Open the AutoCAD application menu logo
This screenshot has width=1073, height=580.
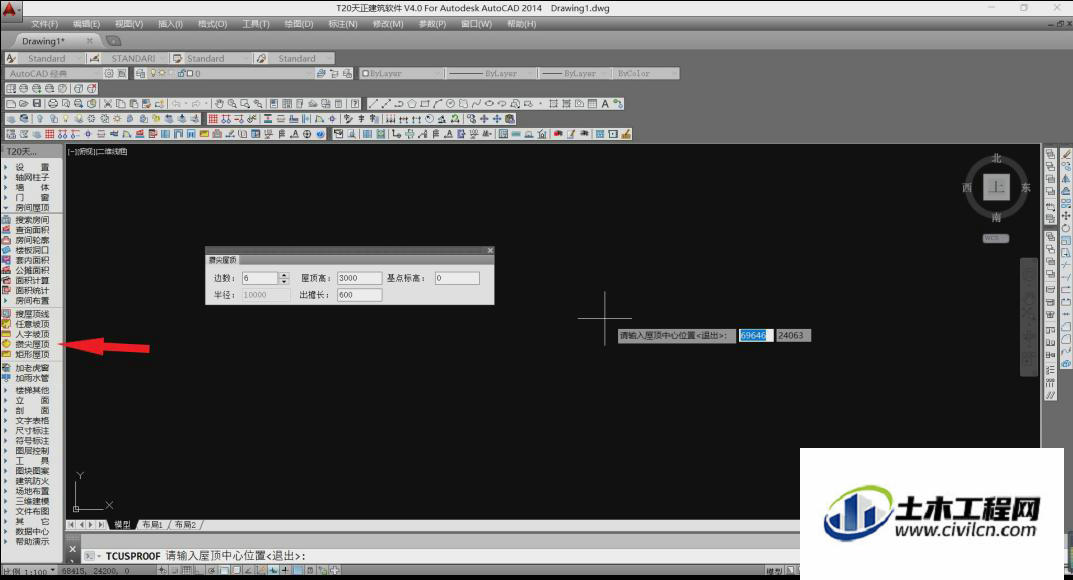point(10,10)
